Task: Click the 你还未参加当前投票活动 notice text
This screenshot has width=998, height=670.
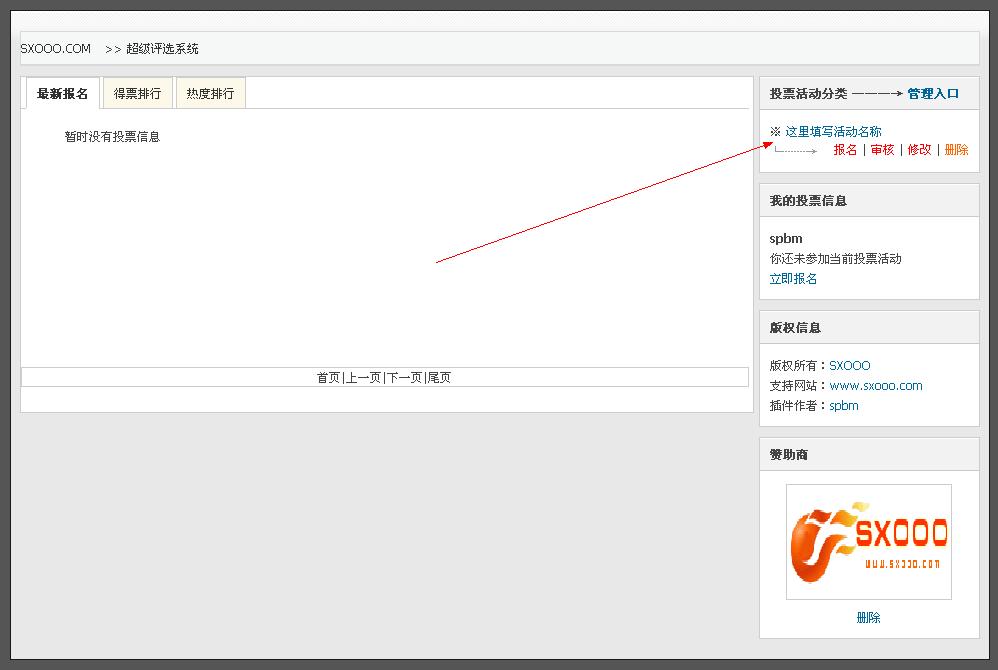Action: pyautogui.click(x=836, y=258)
